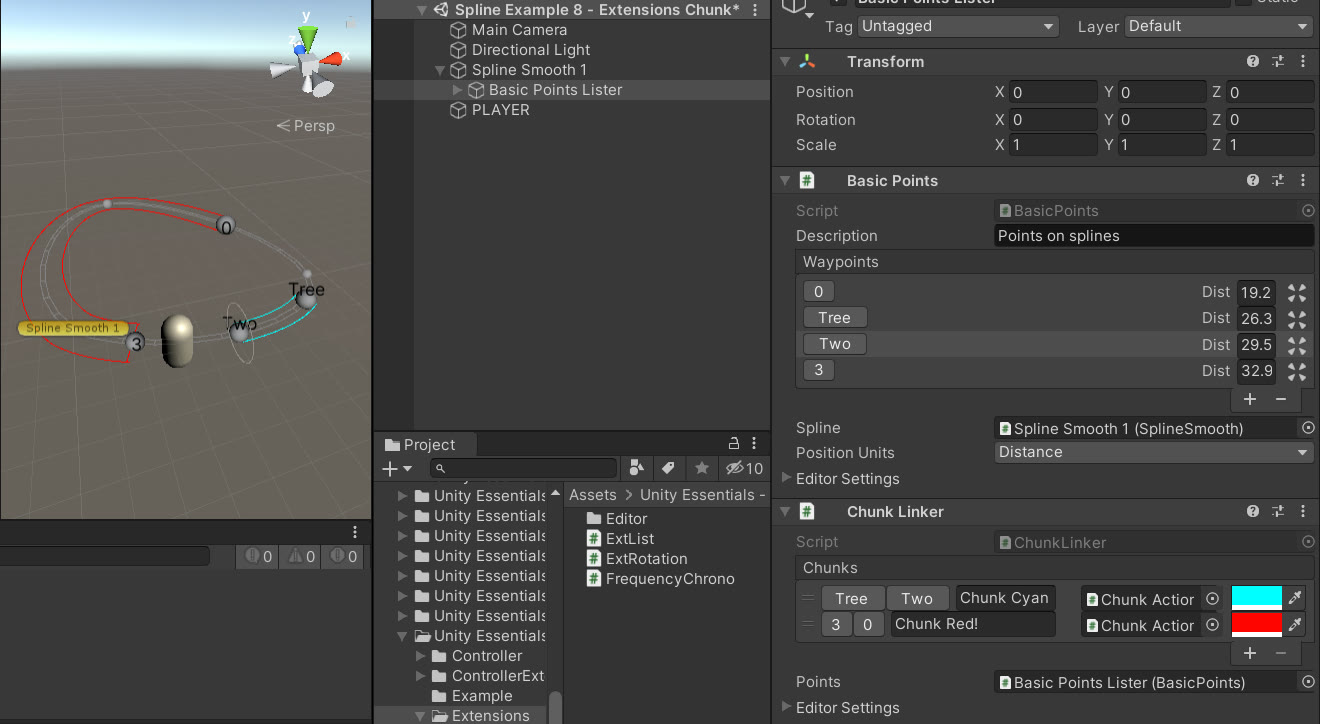Open the Chunk Linker three-dot menu
The image size is (1320, 724).
click(x=1303, y=512)
